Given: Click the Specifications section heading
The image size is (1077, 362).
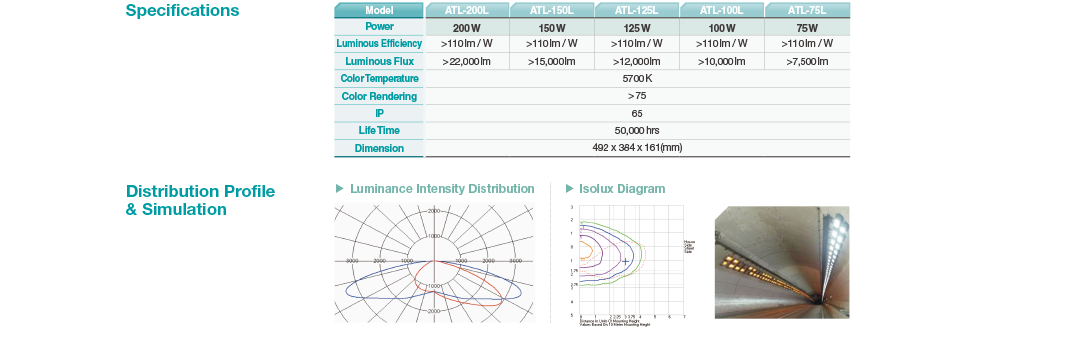Looking at the screenshot, I should (182, 11).
